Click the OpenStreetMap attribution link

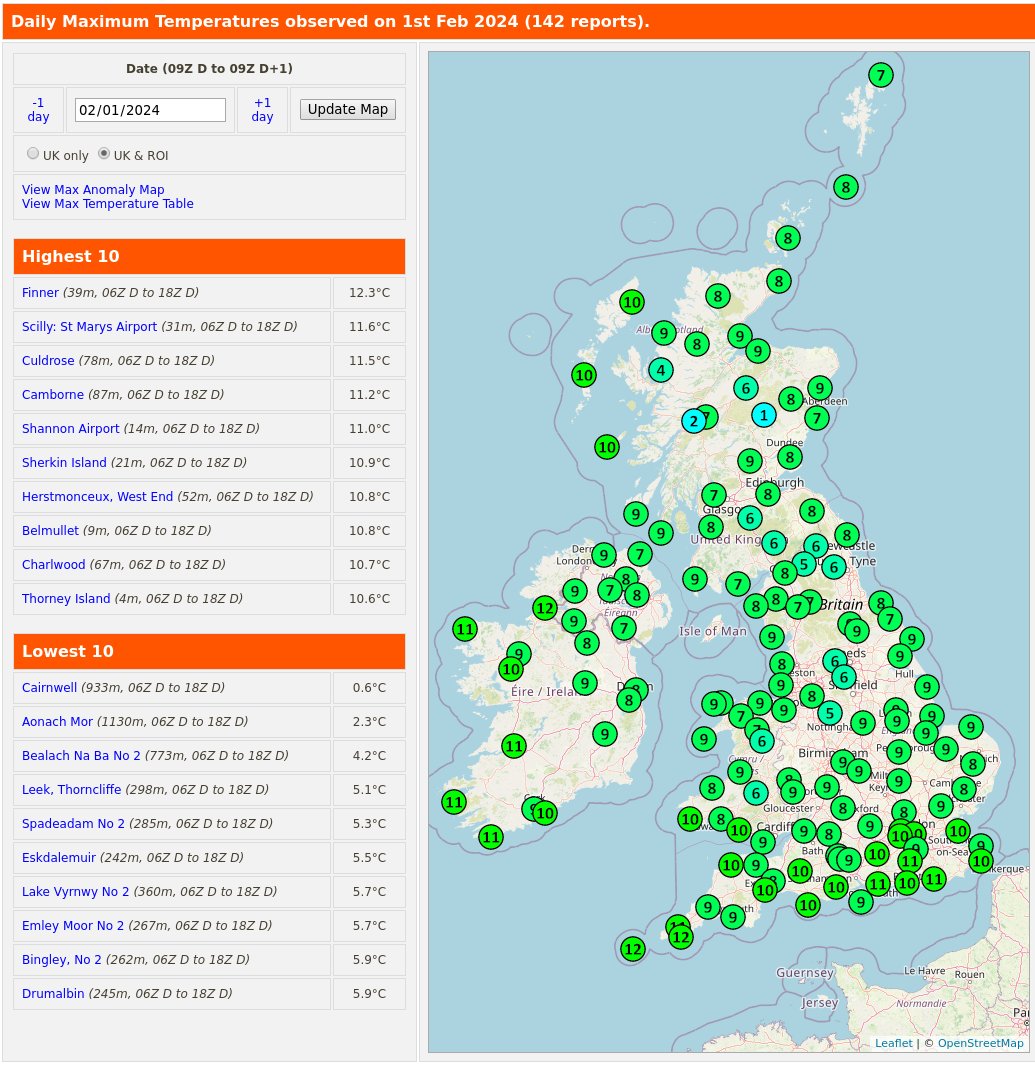click(980, 1043)
